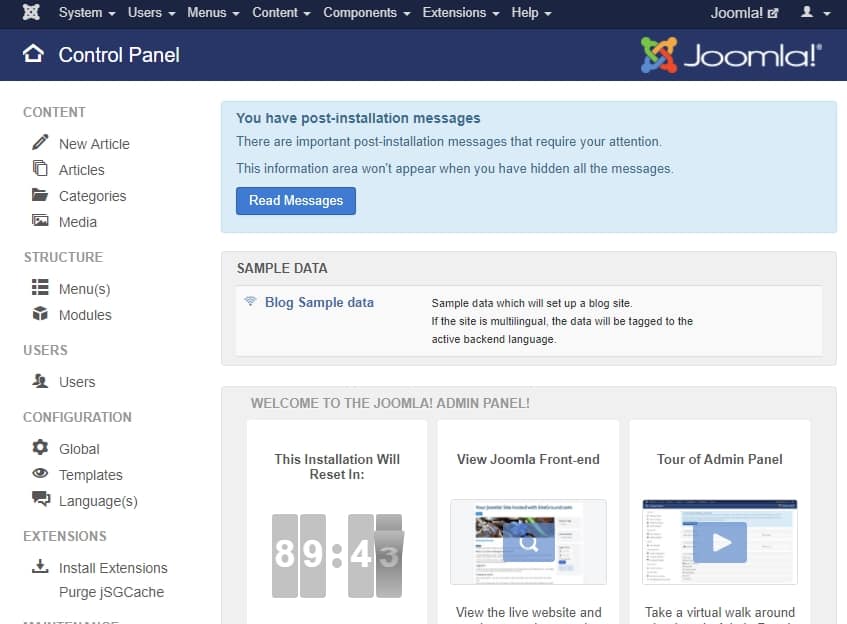Click the user account icon in top bar
Screen dimensions: 847x624
pyautogui.click(x=807, y=12)
